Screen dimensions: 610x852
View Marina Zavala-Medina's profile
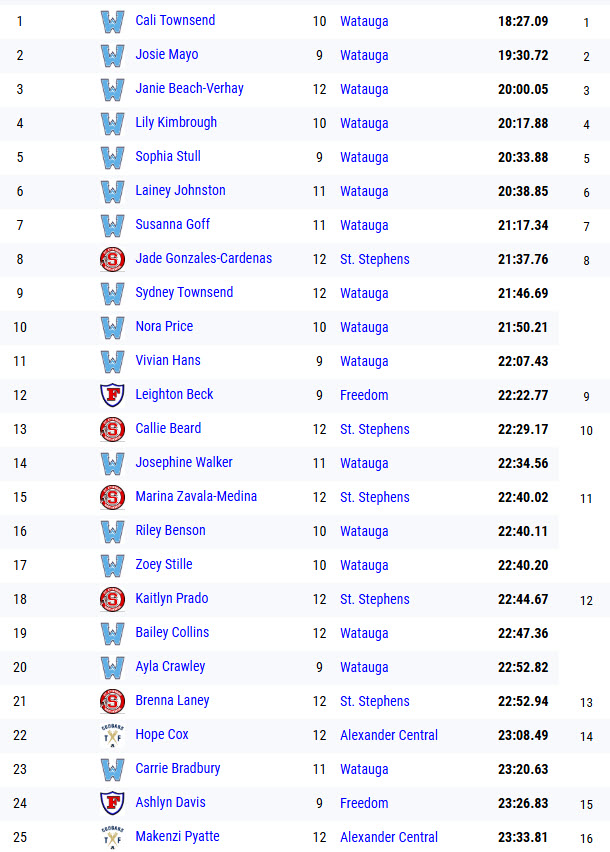tap(196, 497)
